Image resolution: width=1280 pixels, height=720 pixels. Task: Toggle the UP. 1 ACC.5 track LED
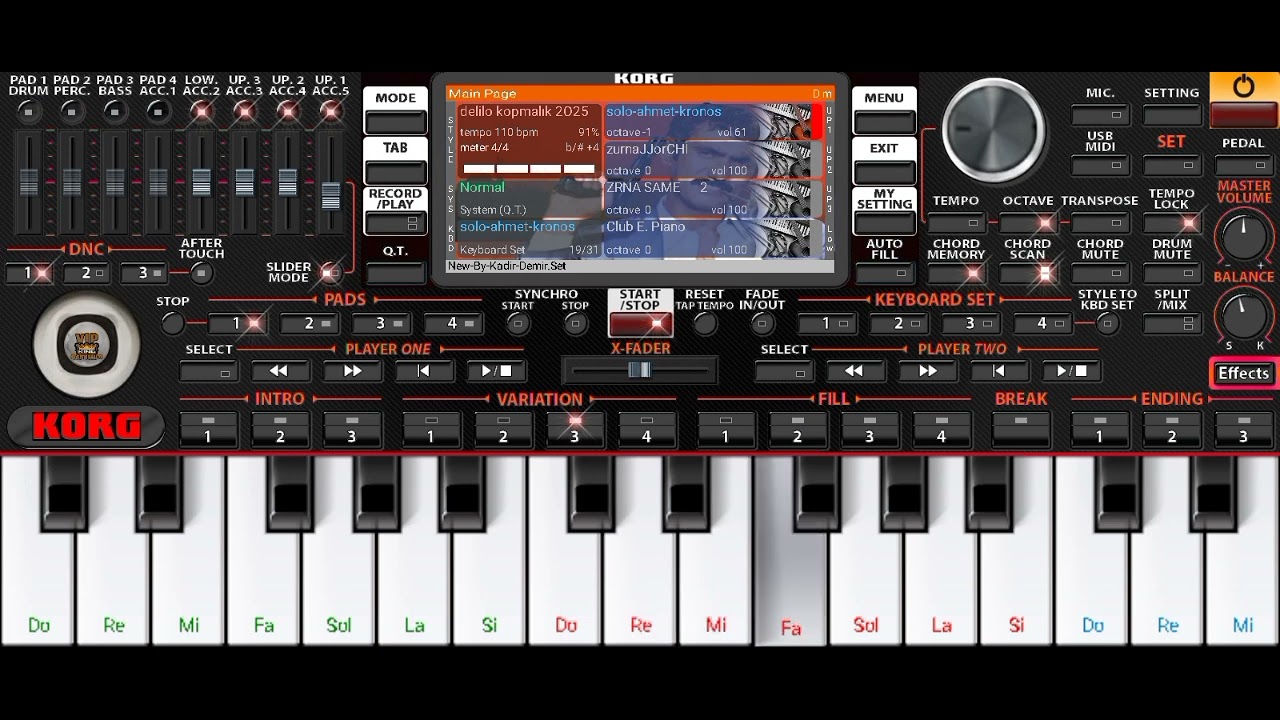click(330, 112)
